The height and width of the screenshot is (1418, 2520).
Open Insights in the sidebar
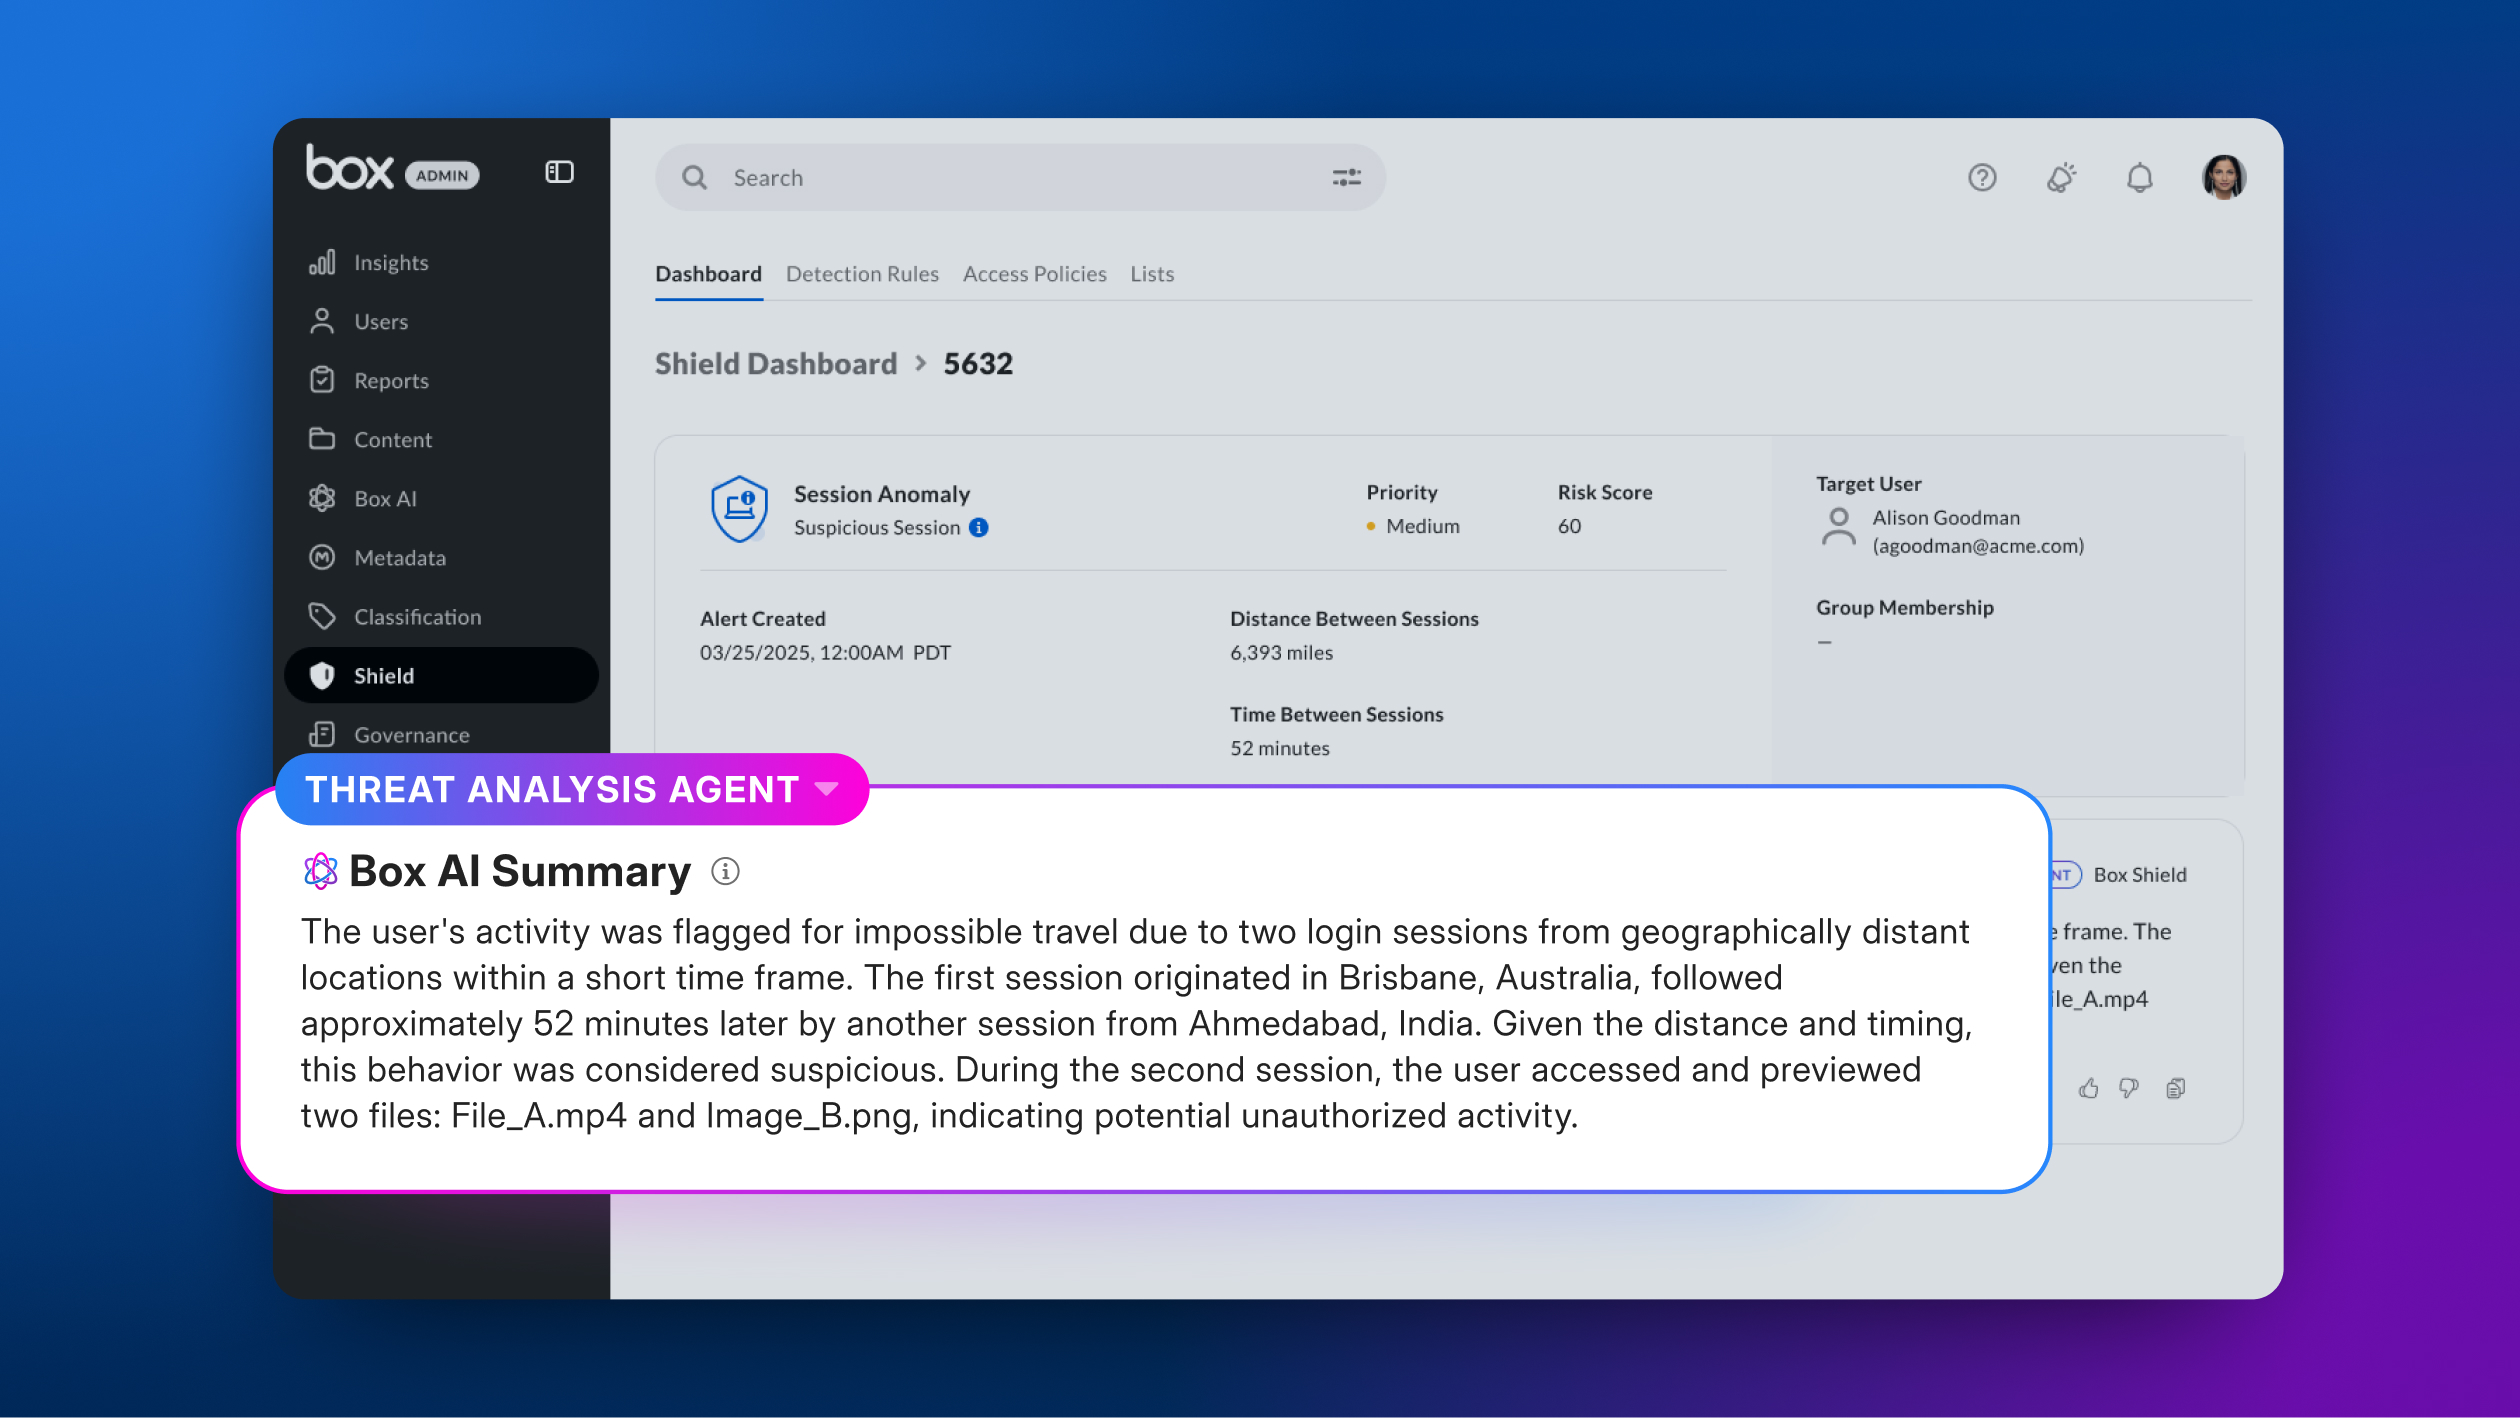(391, 263)
